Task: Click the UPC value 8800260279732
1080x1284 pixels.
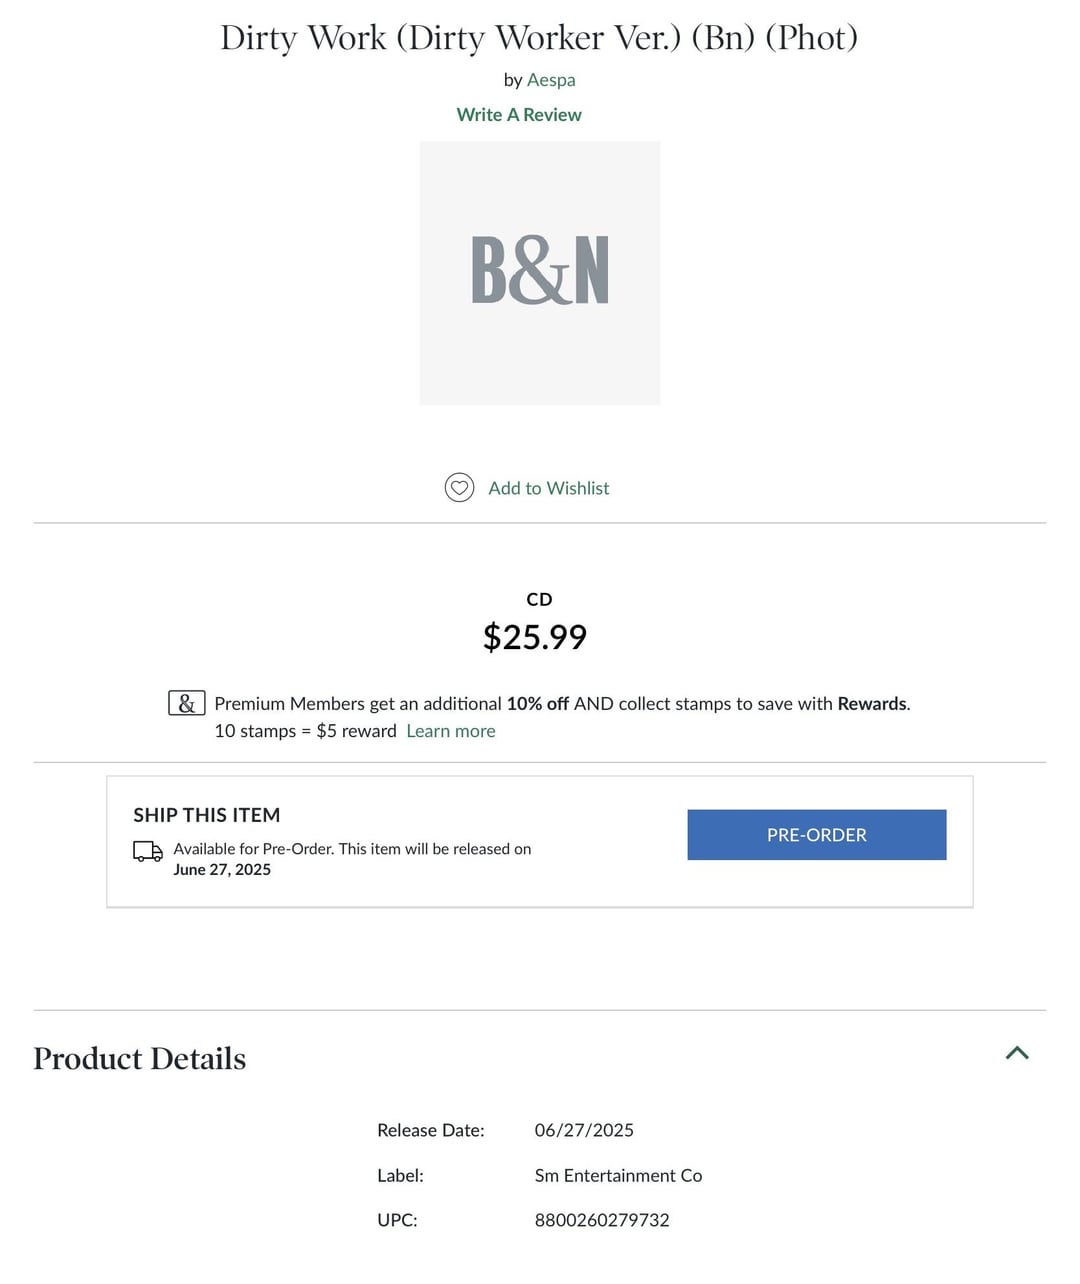Action: point(602,1220)
